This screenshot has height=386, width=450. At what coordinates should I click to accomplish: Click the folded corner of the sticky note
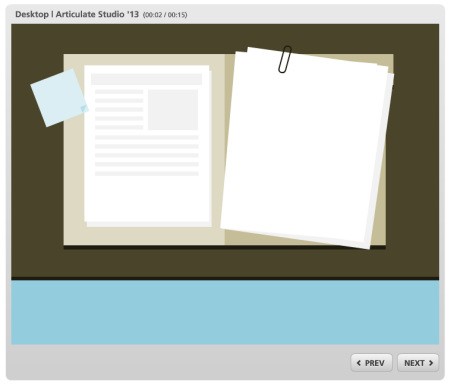click(85, 108)
